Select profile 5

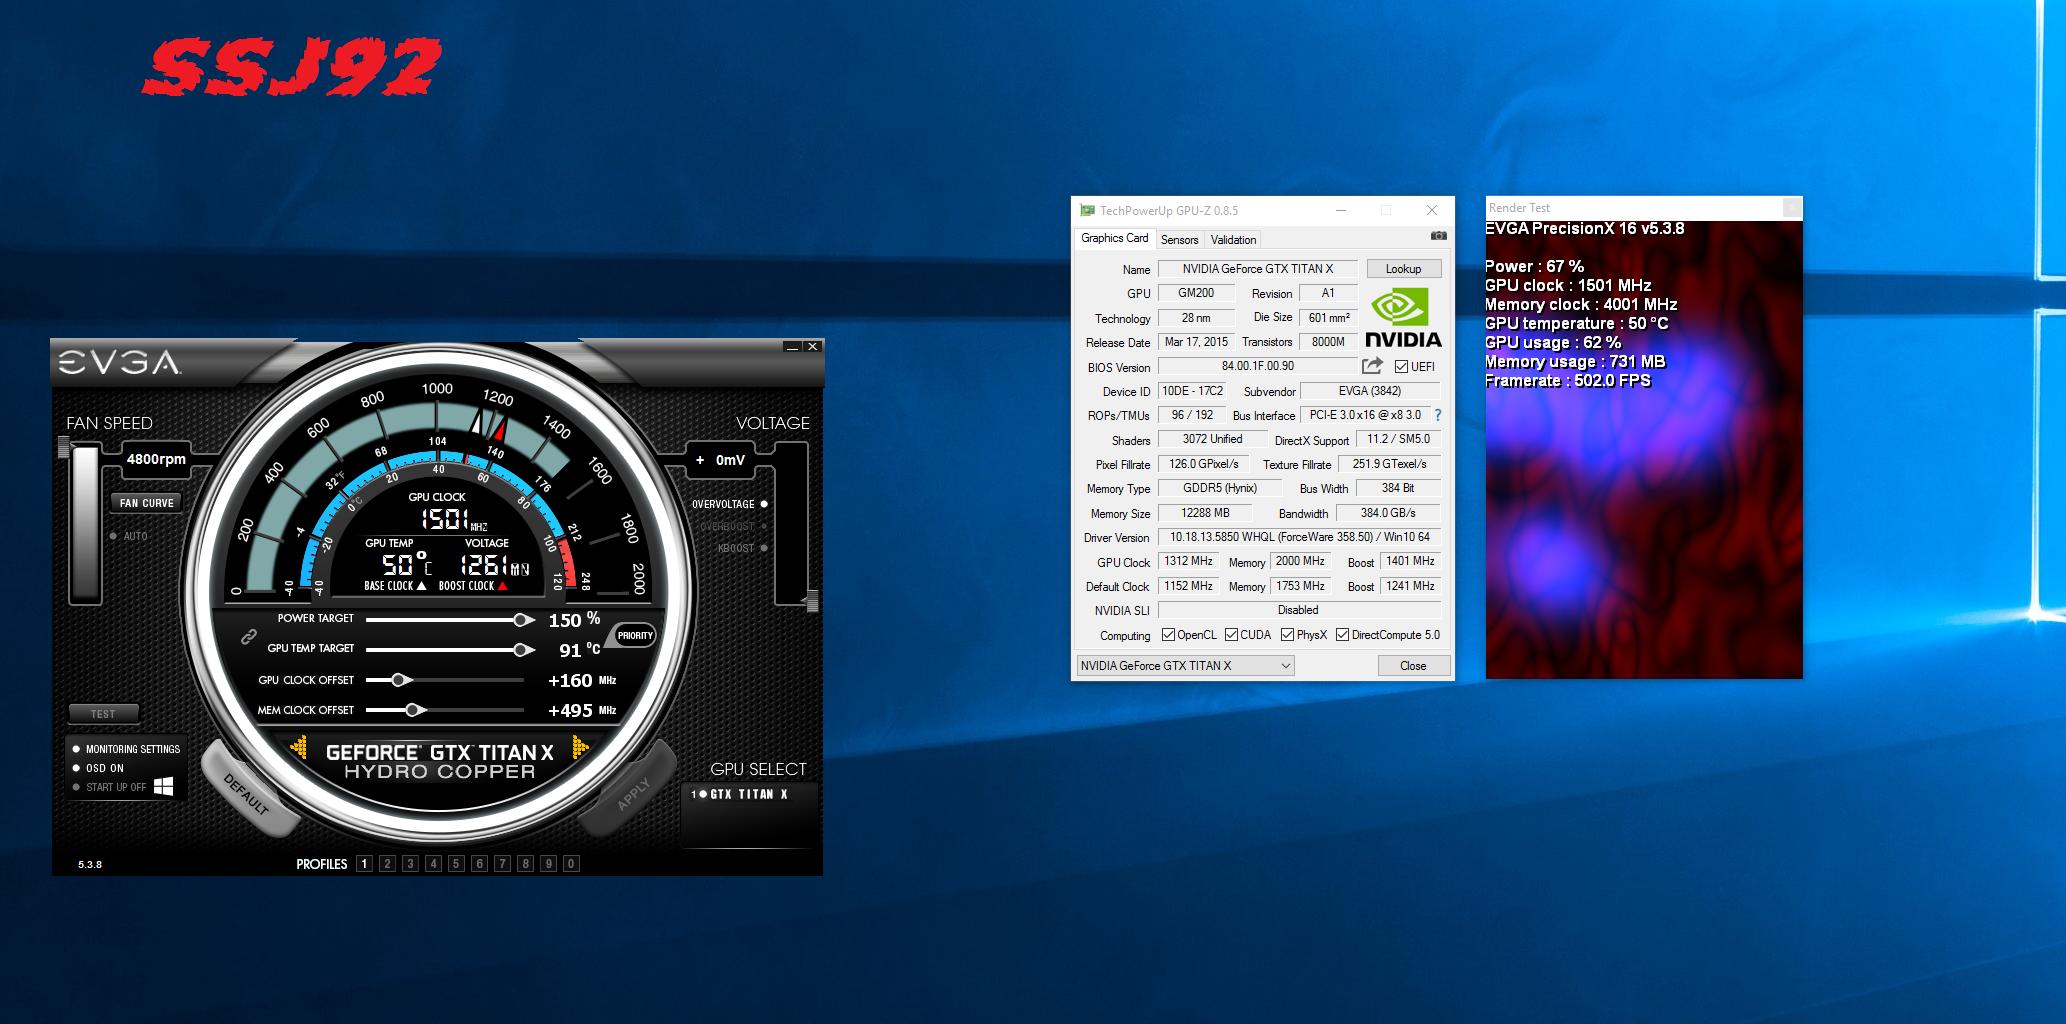[456, 864]
